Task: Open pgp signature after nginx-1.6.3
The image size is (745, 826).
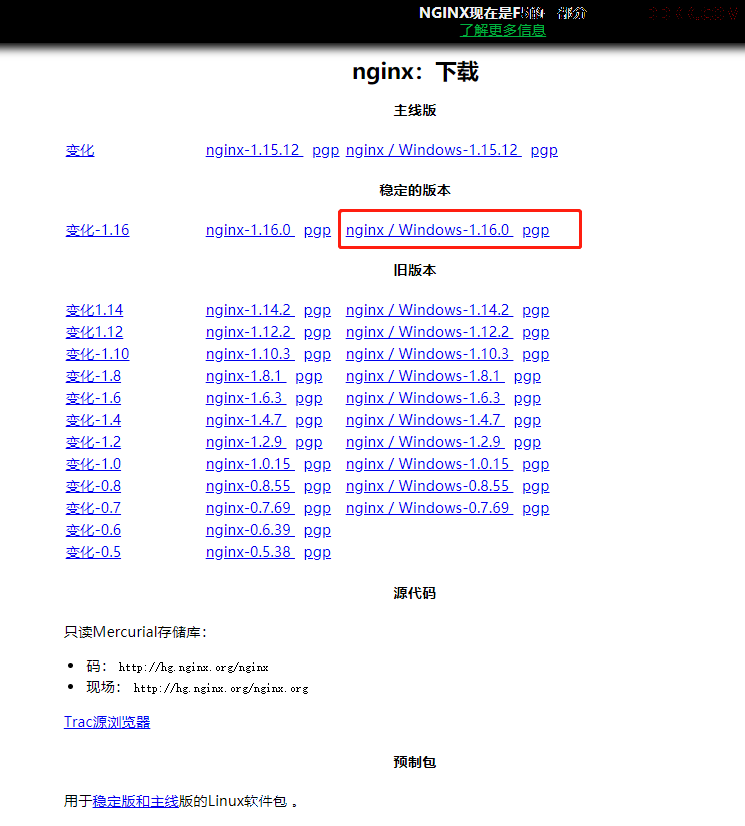Action: click(309, 399)
